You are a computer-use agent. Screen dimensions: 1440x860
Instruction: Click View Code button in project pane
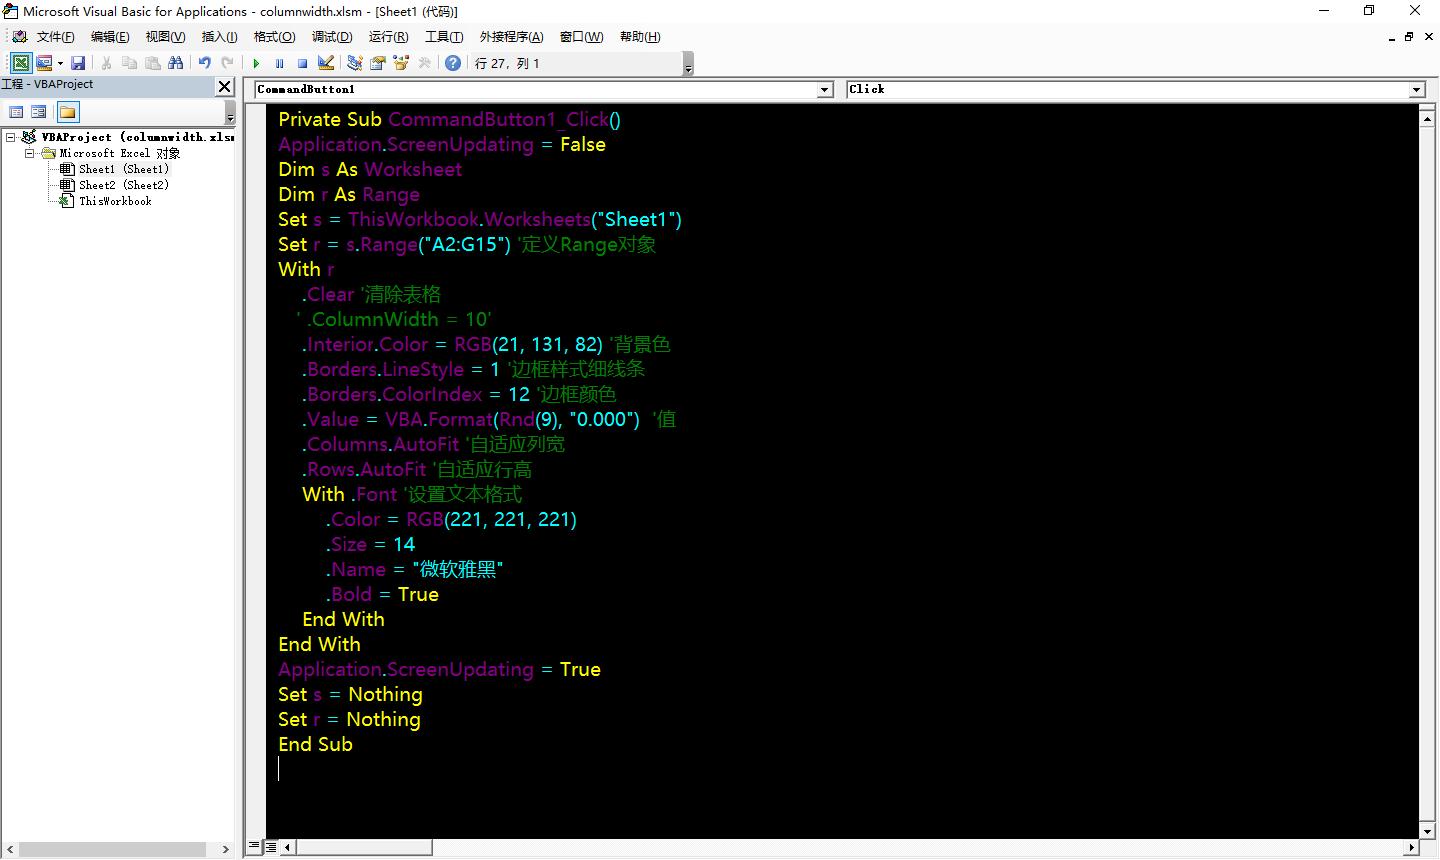point(16,112)
